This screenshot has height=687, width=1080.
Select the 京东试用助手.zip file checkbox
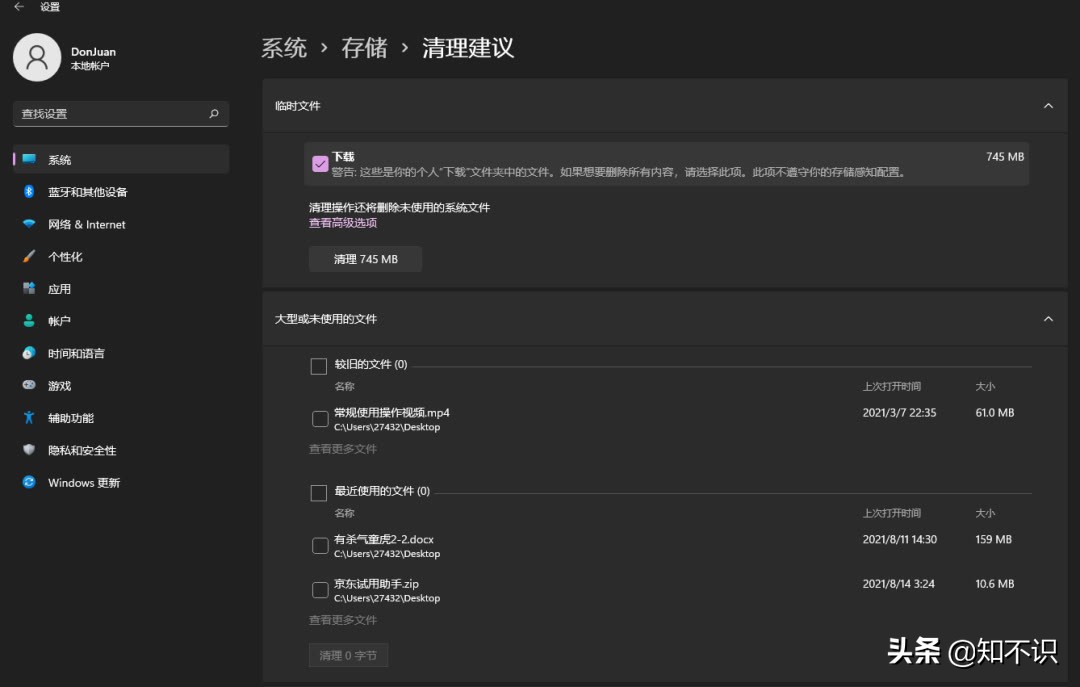pyautogui.click(x=319, y=589)
